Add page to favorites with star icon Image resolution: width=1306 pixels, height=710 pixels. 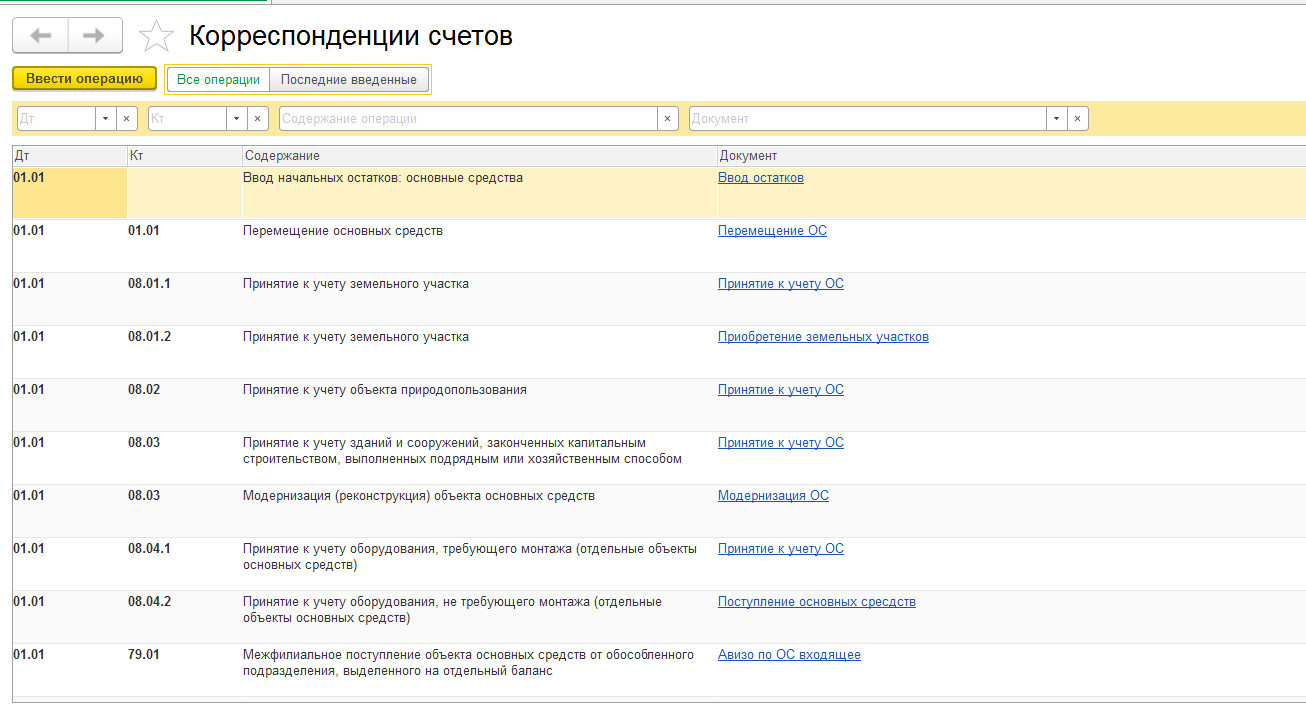155,37
